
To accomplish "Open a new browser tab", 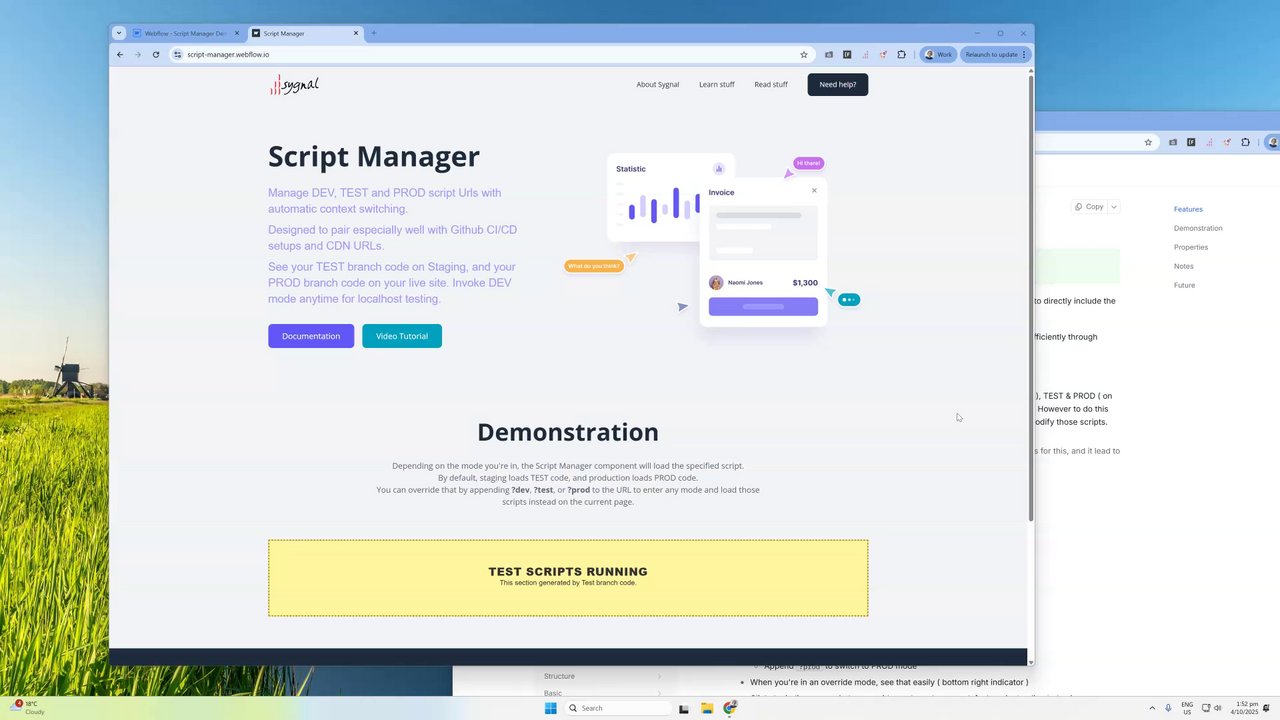I will click(374, 33).
